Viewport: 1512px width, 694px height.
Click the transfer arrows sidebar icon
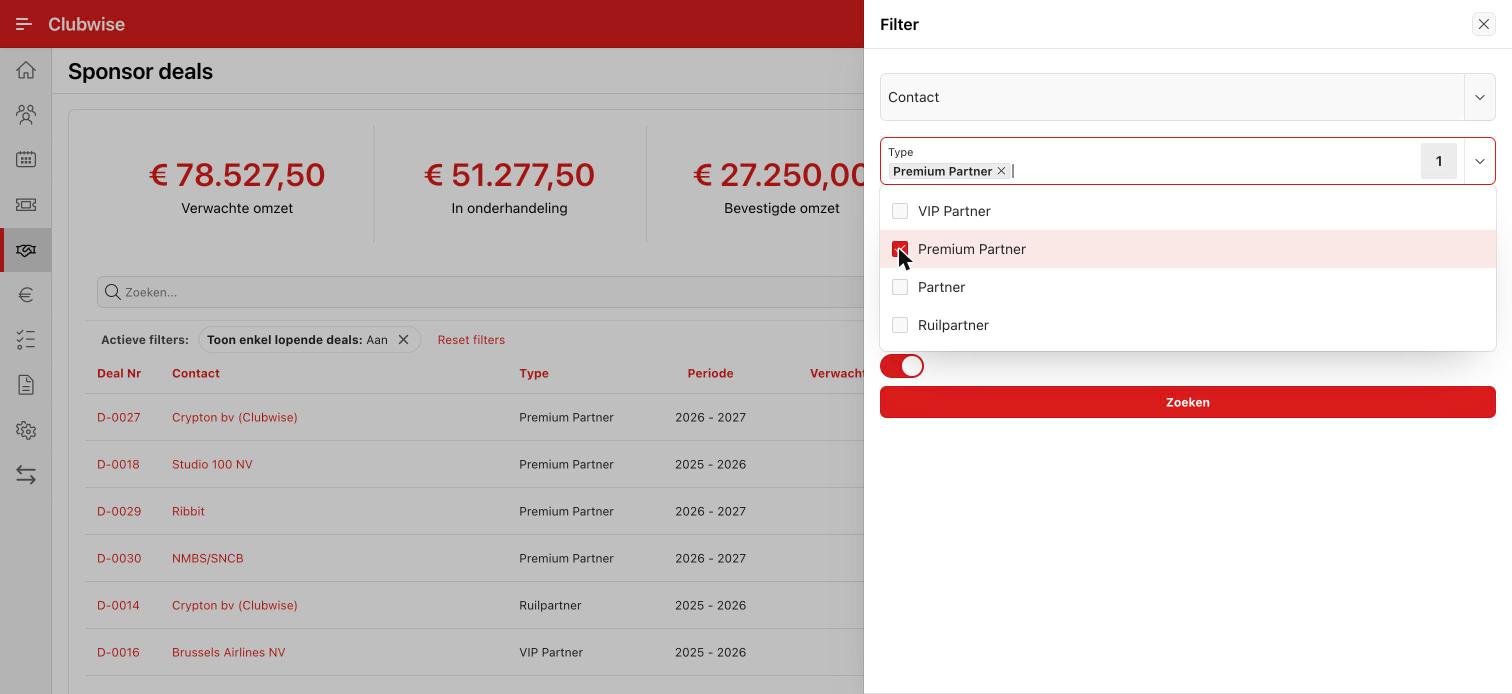(26, 476)
